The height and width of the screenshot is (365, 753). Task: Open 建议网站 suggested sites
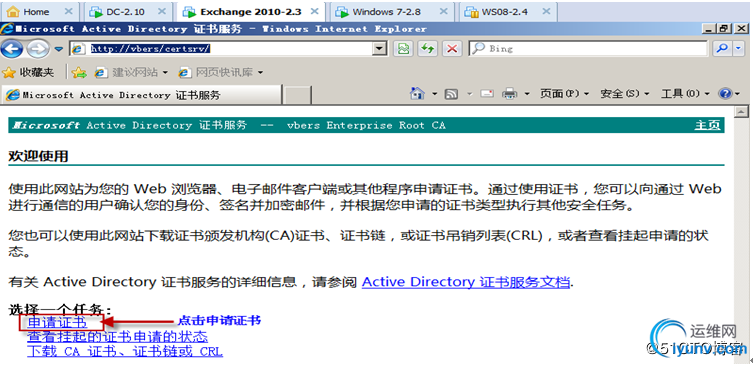(x=131, y=73)
